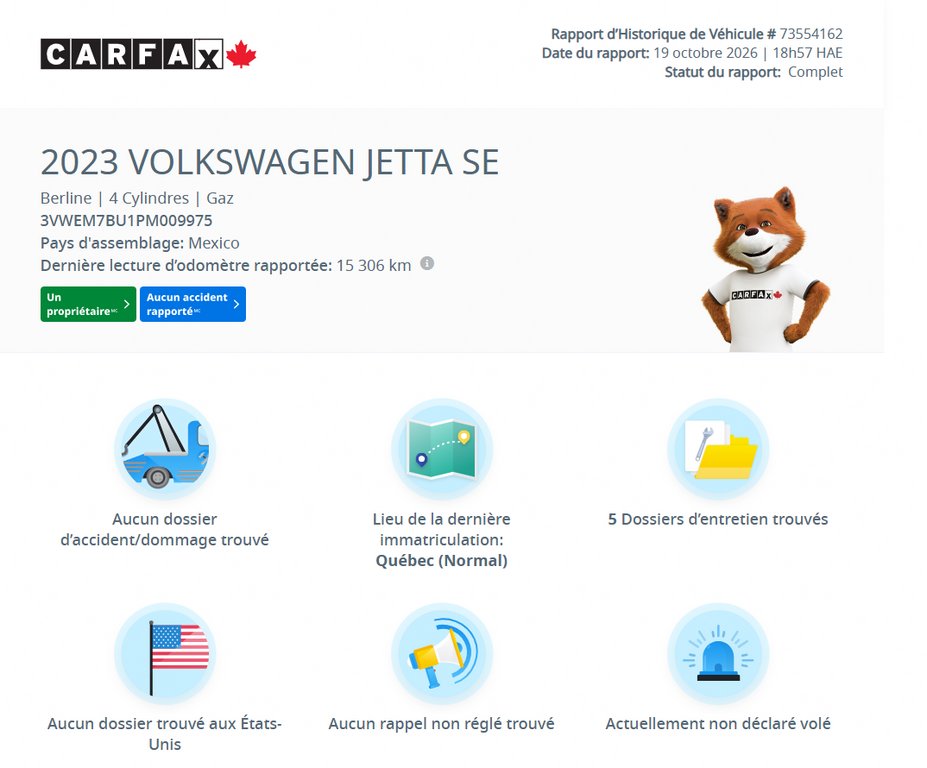Click the blue siren stolen icon
The image size is (927, 768).
click(x=718, y=653)
